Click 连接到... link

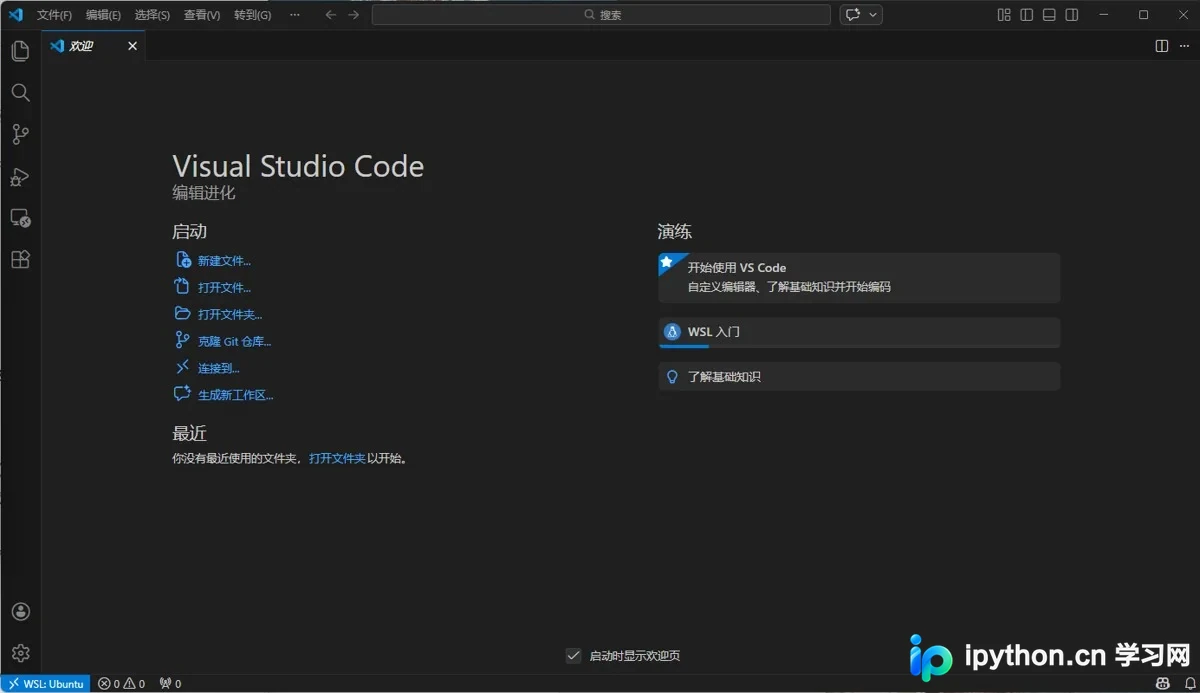tap(219, 369)
